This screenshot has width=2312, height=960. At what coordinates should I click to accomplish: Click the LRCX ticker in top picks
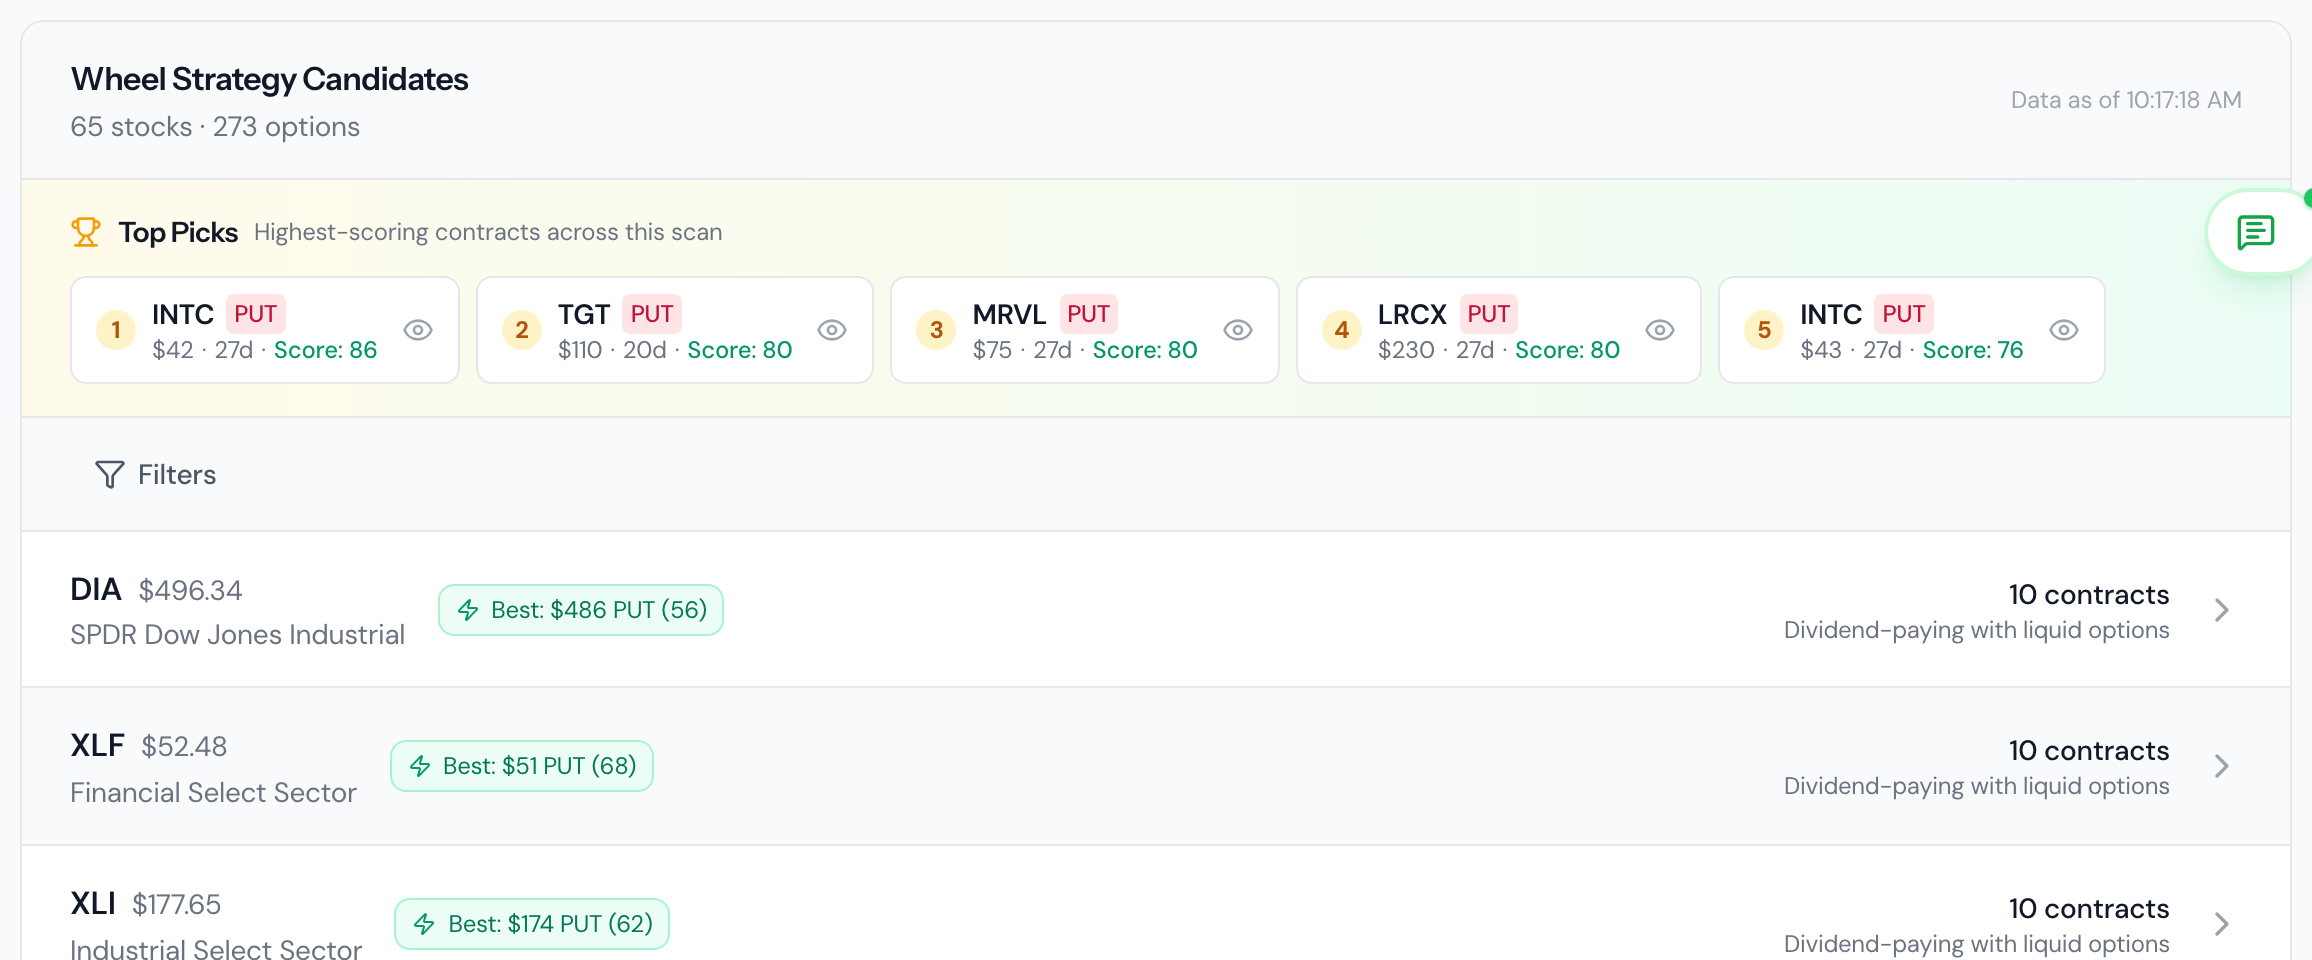[x=1412, y=314]
